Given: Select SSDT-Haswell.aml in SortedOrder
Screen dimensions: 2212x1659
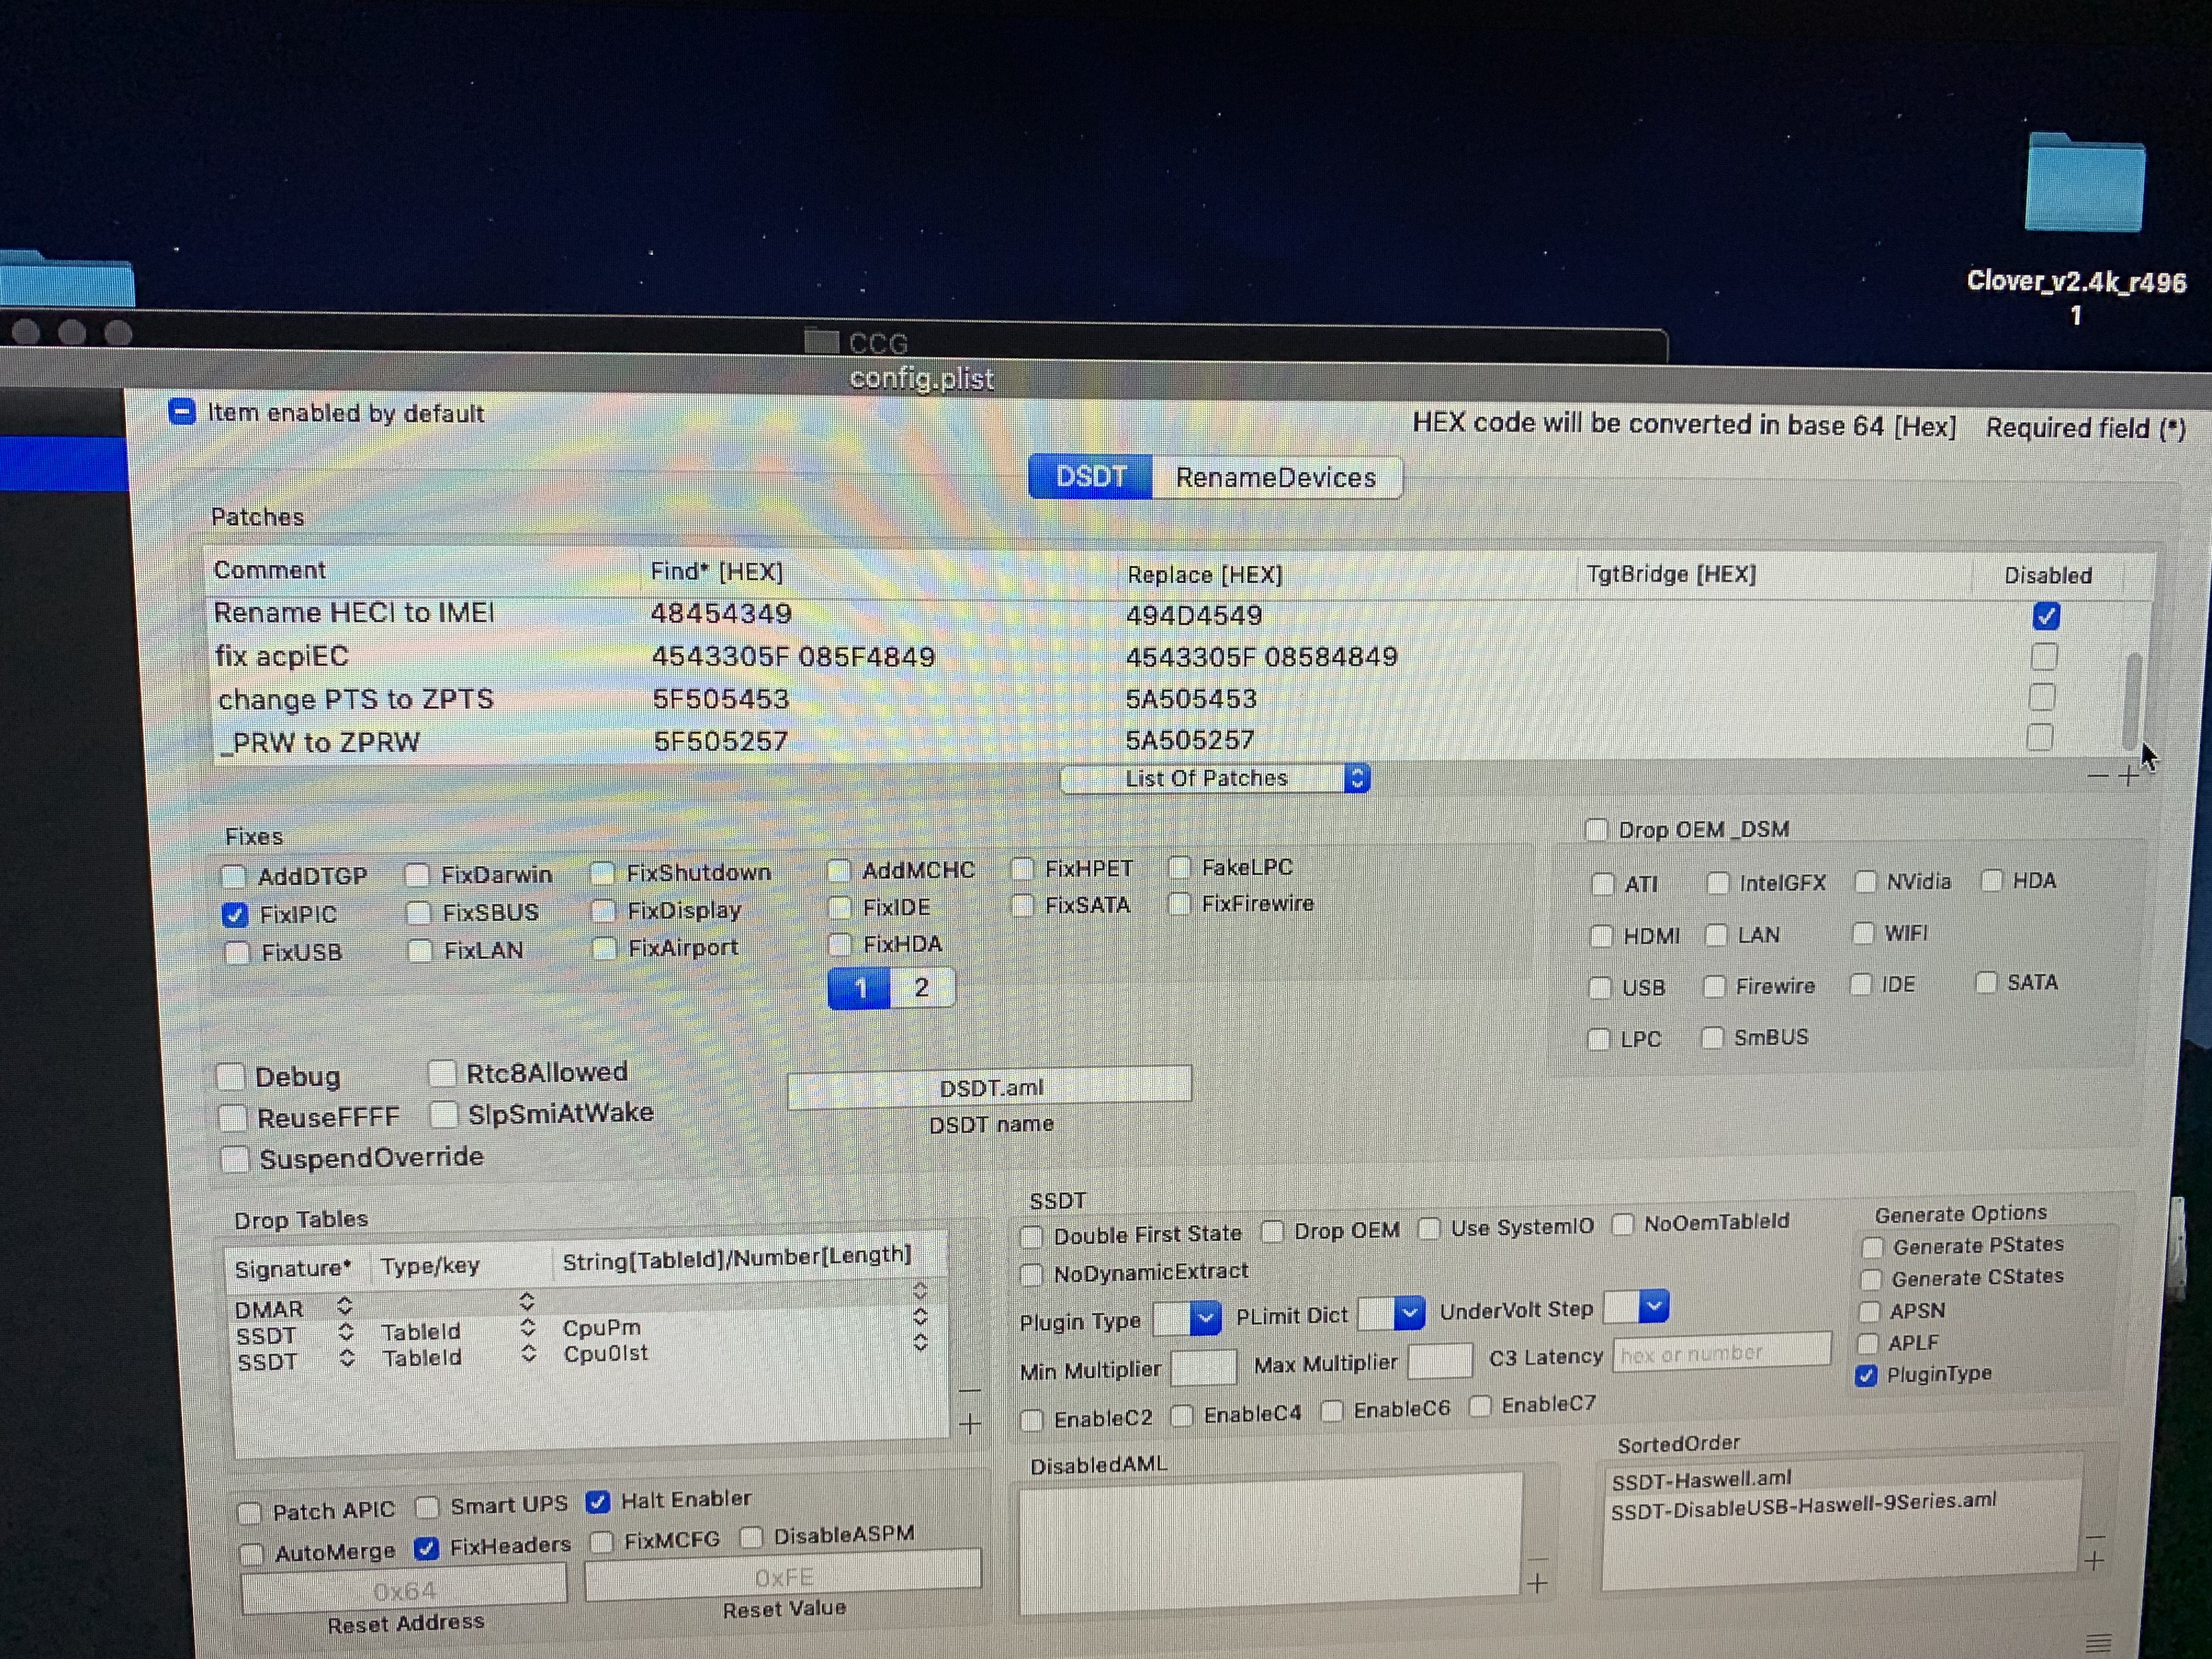Looking at the screenshot, I should coord(1702,1479).
